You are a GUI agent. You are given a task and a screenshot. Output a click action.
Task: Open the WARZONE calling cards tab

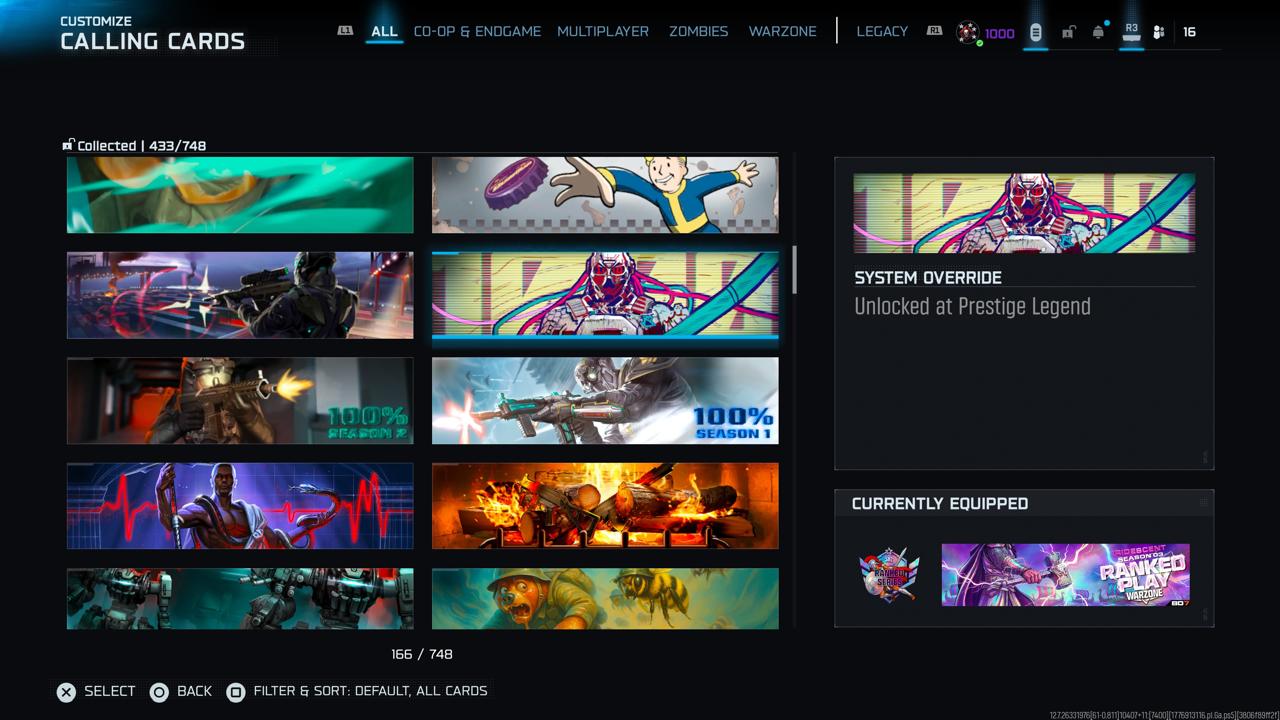(x=783, y=31)
